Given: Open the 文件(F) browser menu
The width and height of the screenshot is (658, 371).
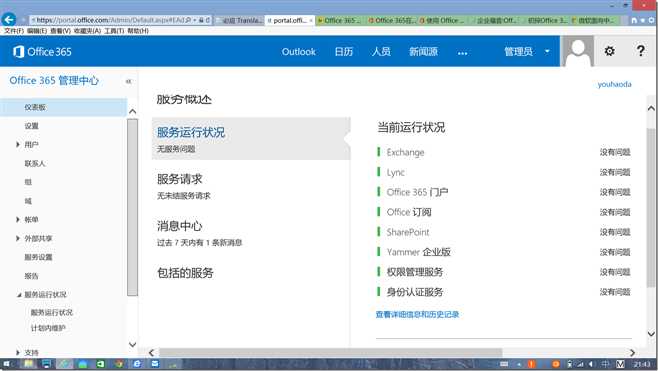Looking at the screenshot, I should 13,31.
